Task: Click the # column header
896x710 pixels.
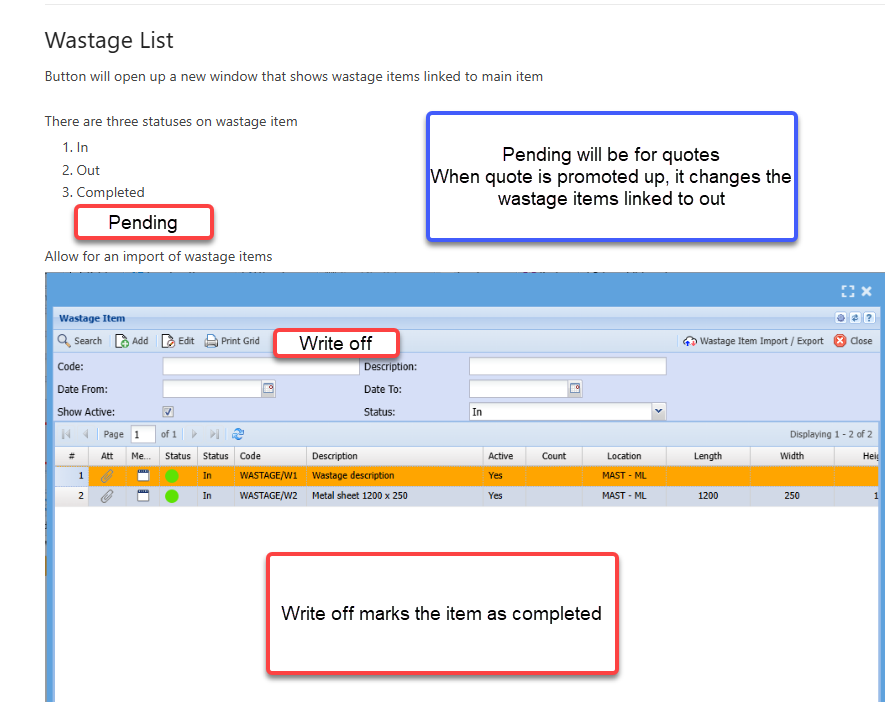Action: (71, 456)
